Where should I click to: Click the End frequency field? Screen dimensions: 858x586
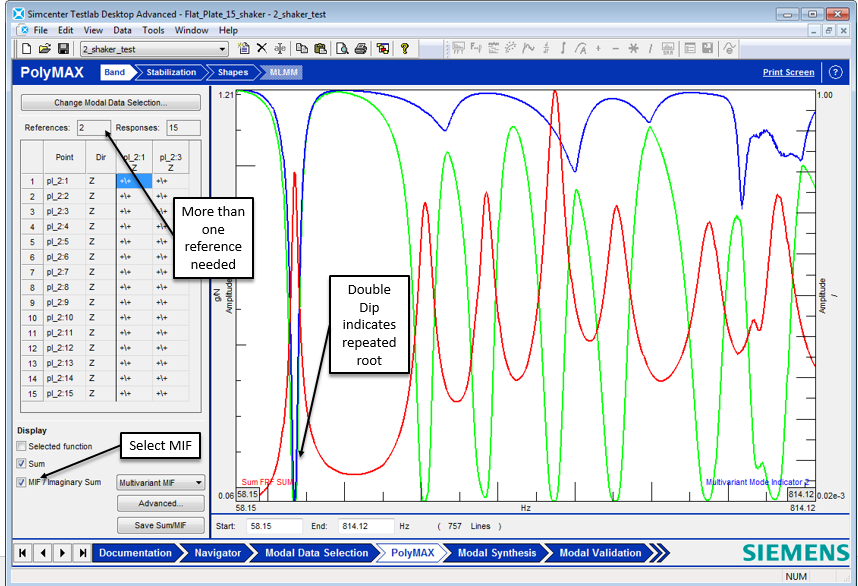366,526
